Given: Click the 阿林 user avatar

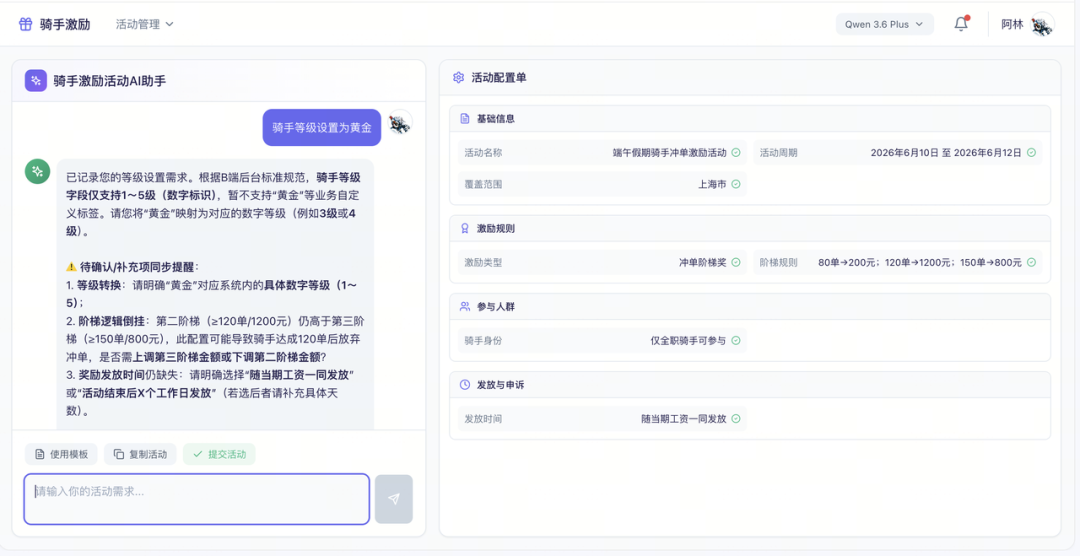Looking at the screenshot, I should coord(1042,25).
